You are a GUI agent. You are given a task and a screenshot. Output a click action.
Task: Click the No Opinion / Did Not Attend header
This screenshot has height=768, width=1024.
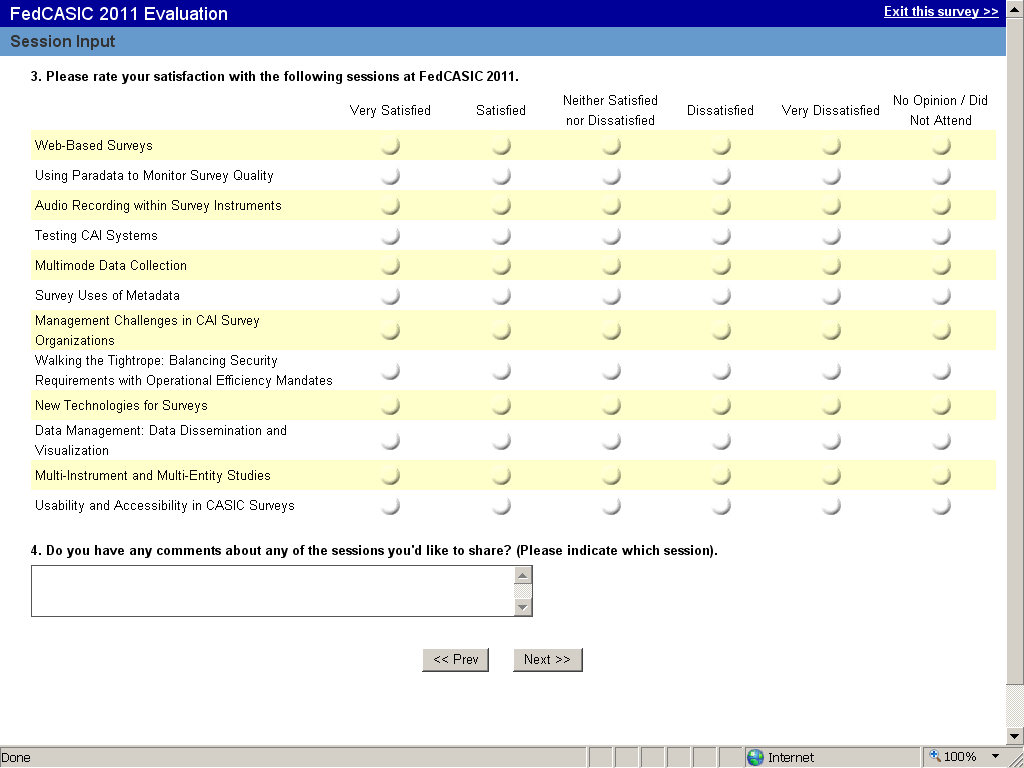(940, 110)
